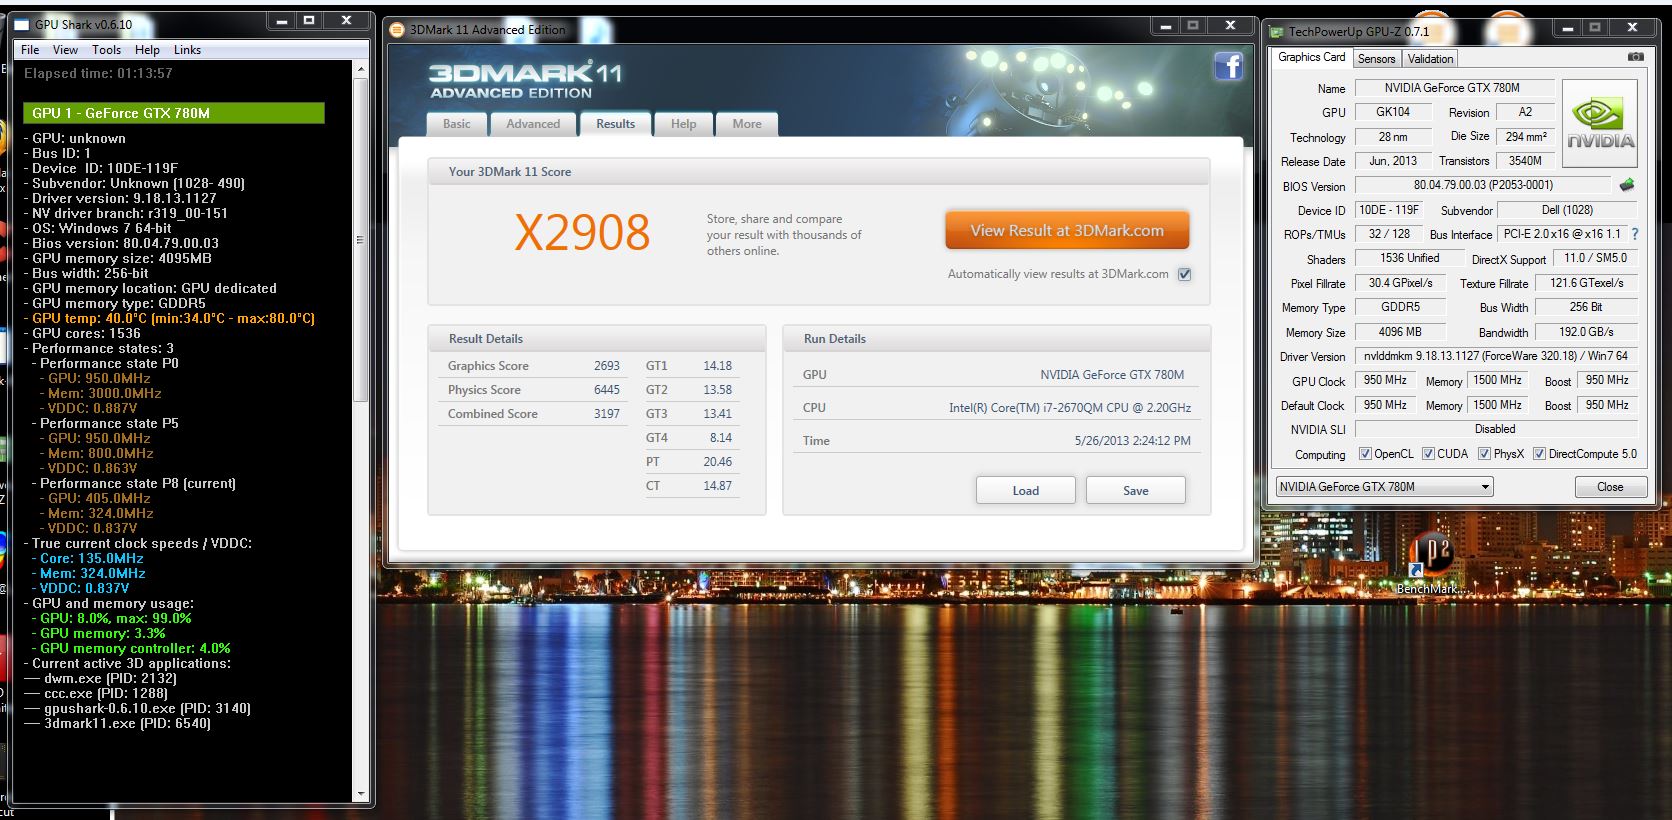Click the Physics Score value 6445

(x=606, y=390)
